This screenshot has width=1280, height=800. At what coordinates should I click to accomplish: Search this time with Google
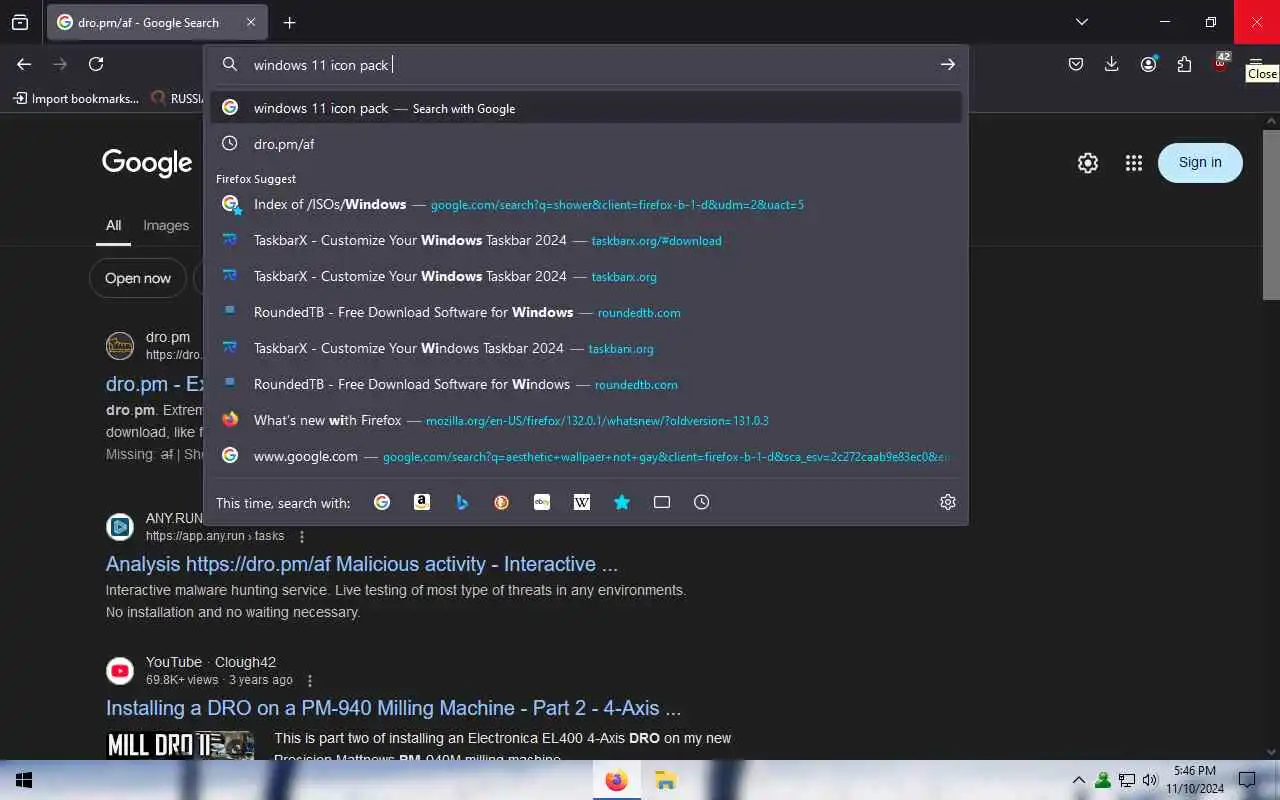pos(382,502)
